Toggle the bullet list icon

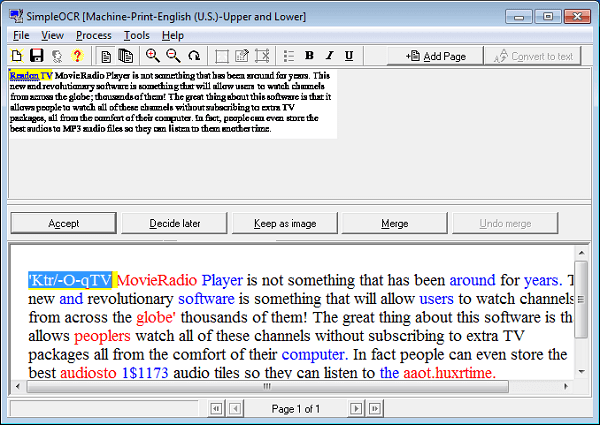click(289, 56)
